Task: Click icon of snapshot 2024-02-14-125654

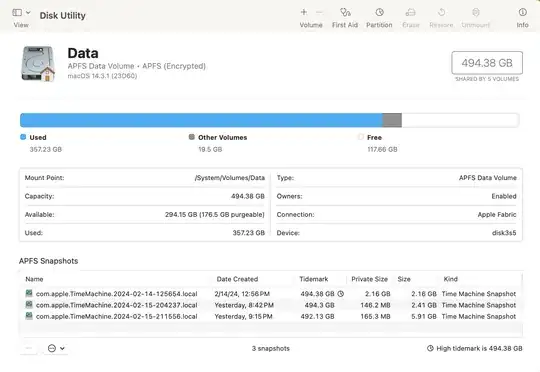Action: [x=29, y=293]
